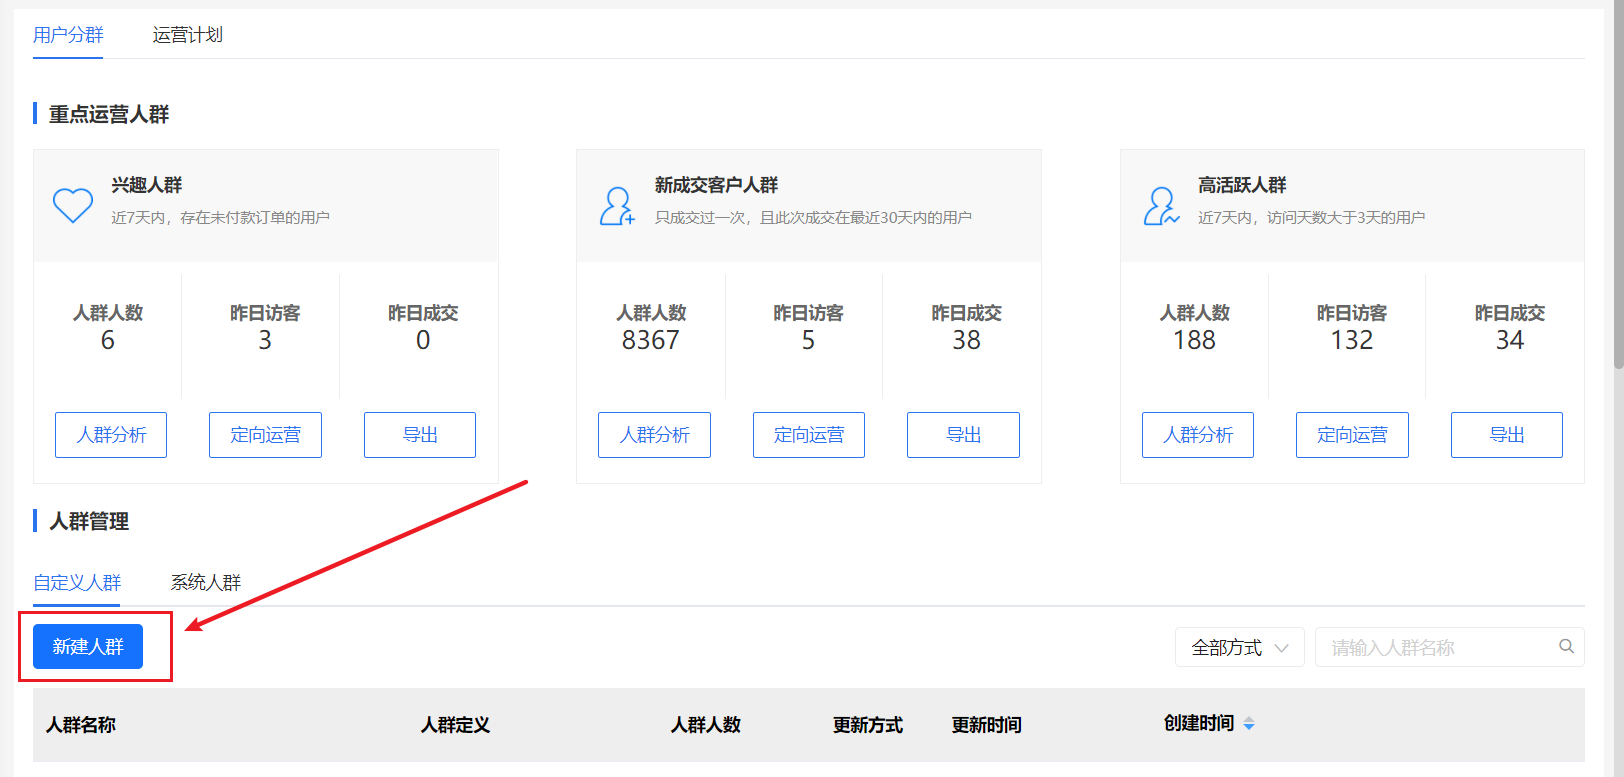Export the 兴趣人群 list via 导出
The height and width of the screenshot is (777, 1624).
click(x=420, y=435)
